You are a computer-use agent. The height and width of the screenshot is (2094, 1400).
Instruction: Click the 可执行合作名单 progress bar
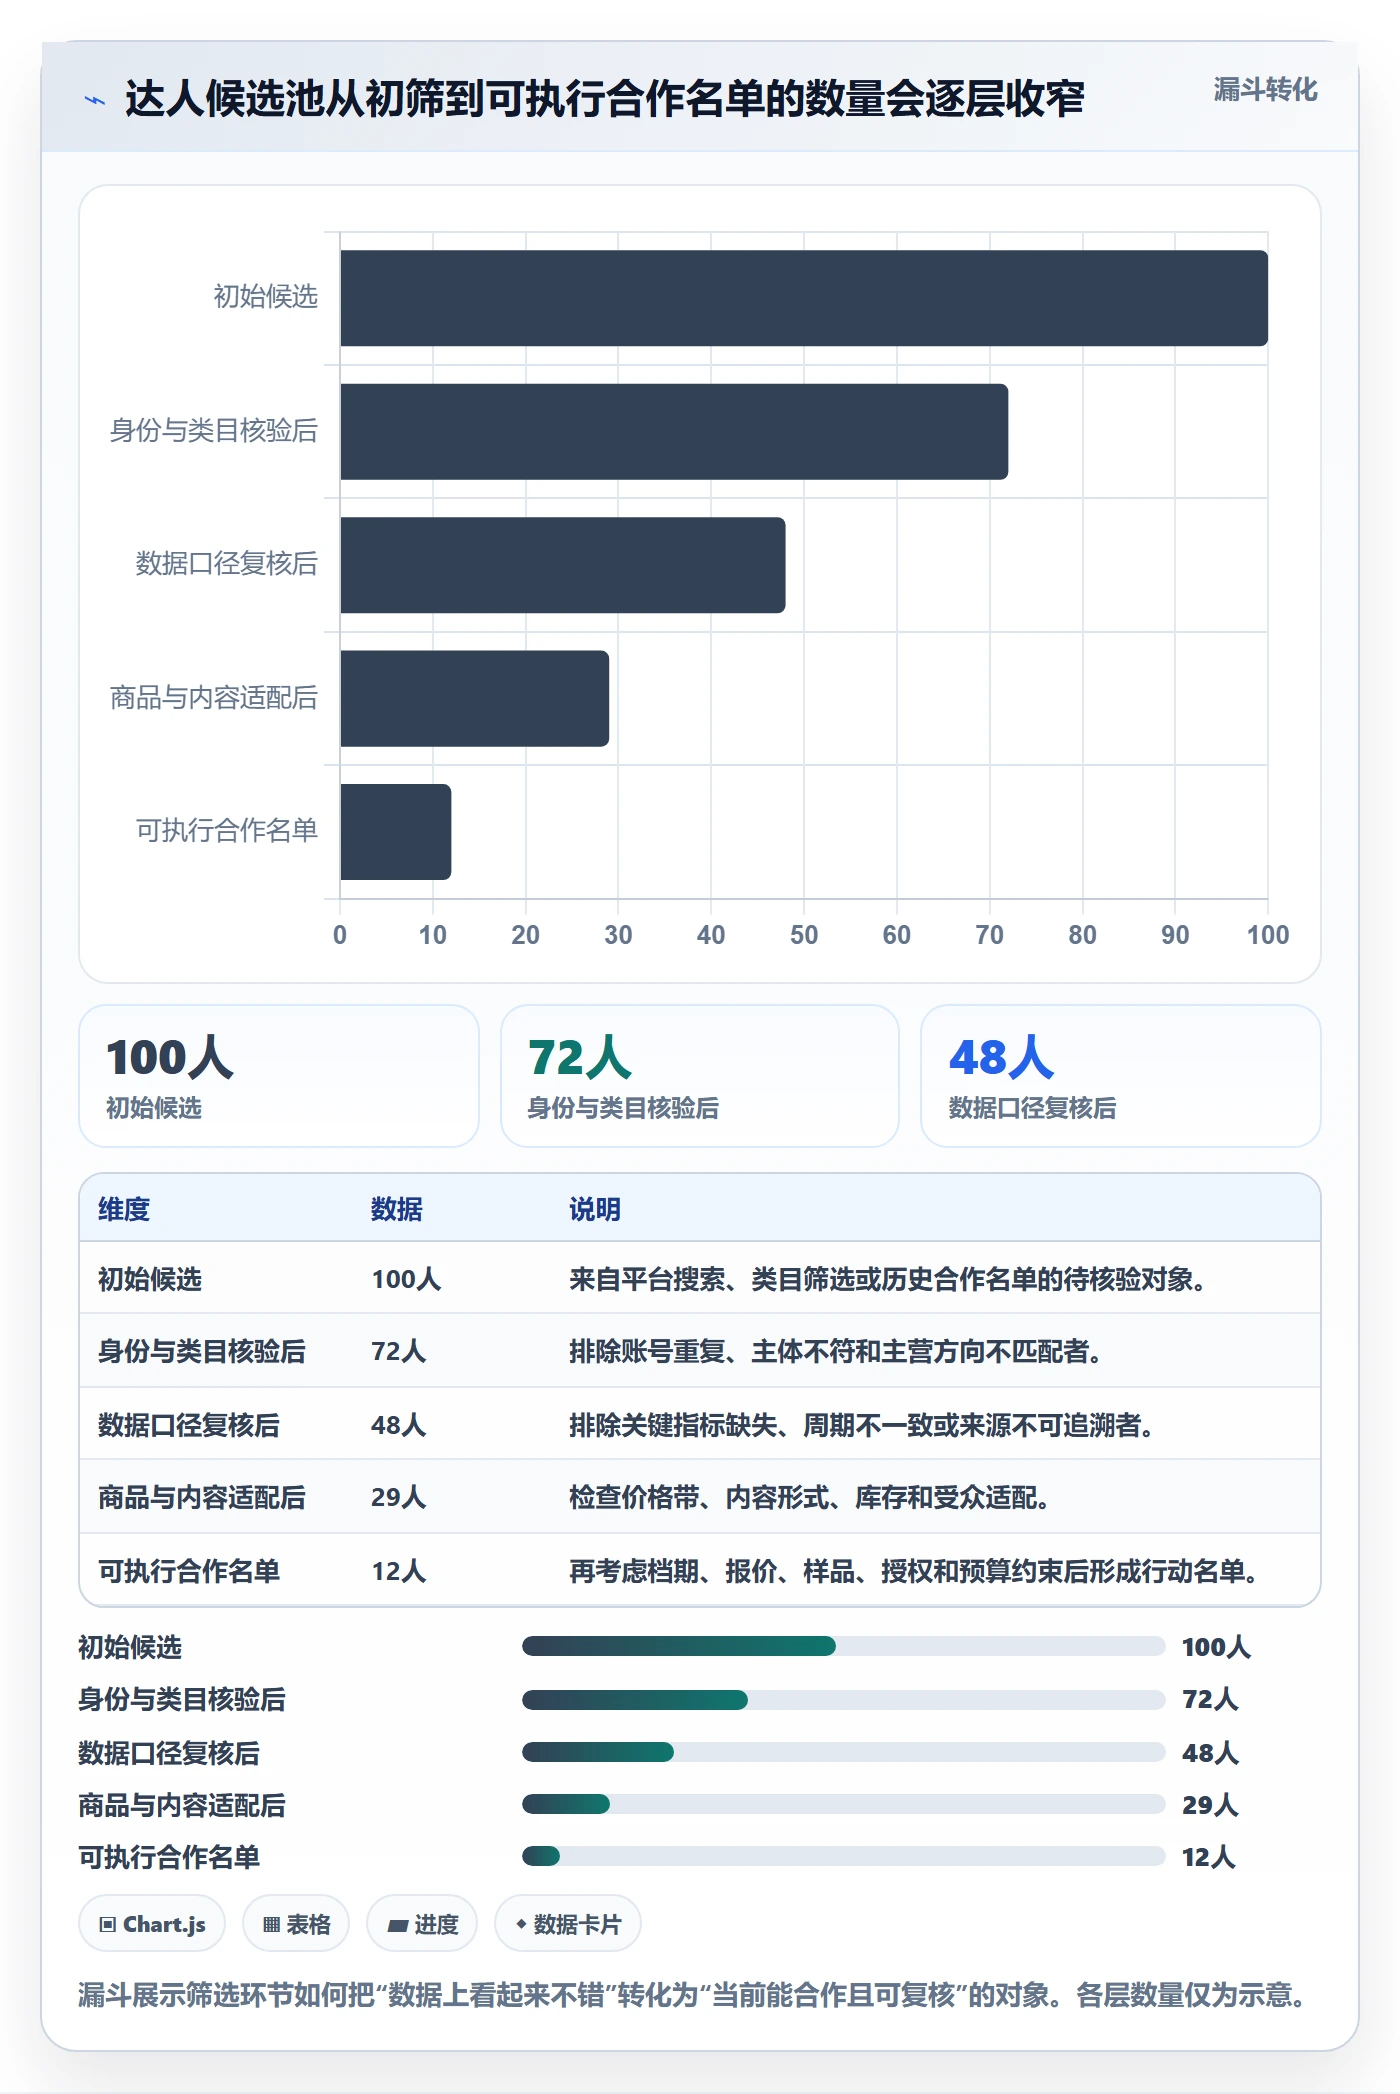point(843,1856)
